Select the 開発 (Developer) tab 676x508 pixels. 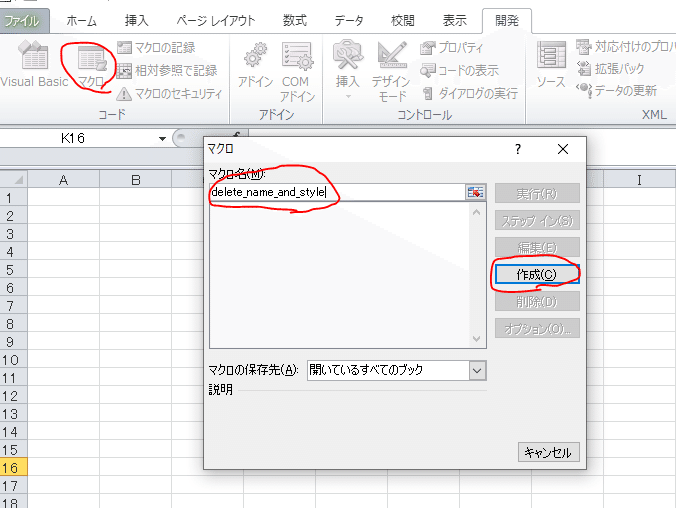click(507, 21)
